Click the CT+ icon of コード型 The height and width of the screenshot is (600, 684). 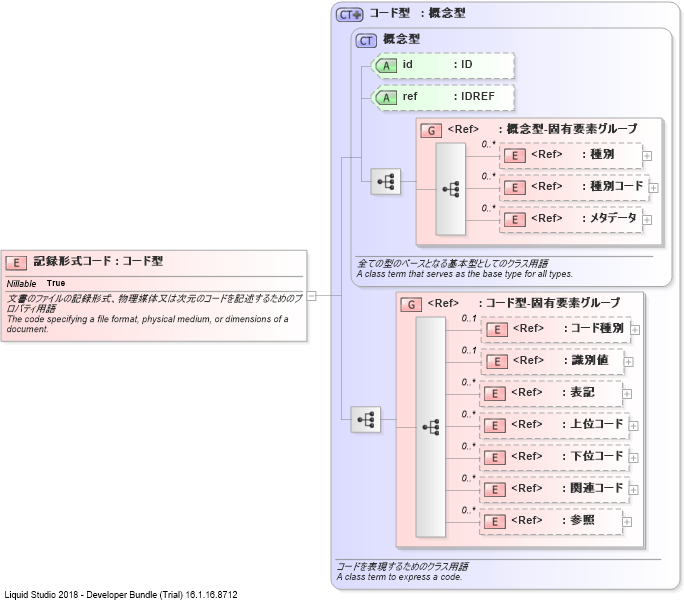click(x=349, y=15)
